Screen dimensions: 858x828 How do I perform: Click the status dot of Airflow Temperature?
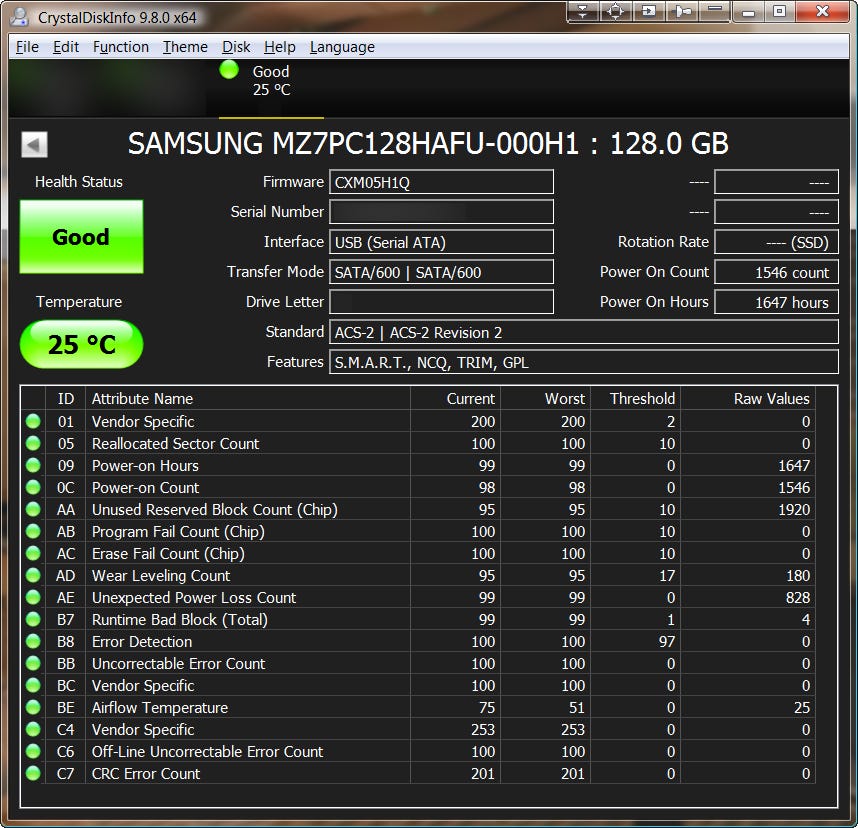pyautogui.click(x=33, y=707)
